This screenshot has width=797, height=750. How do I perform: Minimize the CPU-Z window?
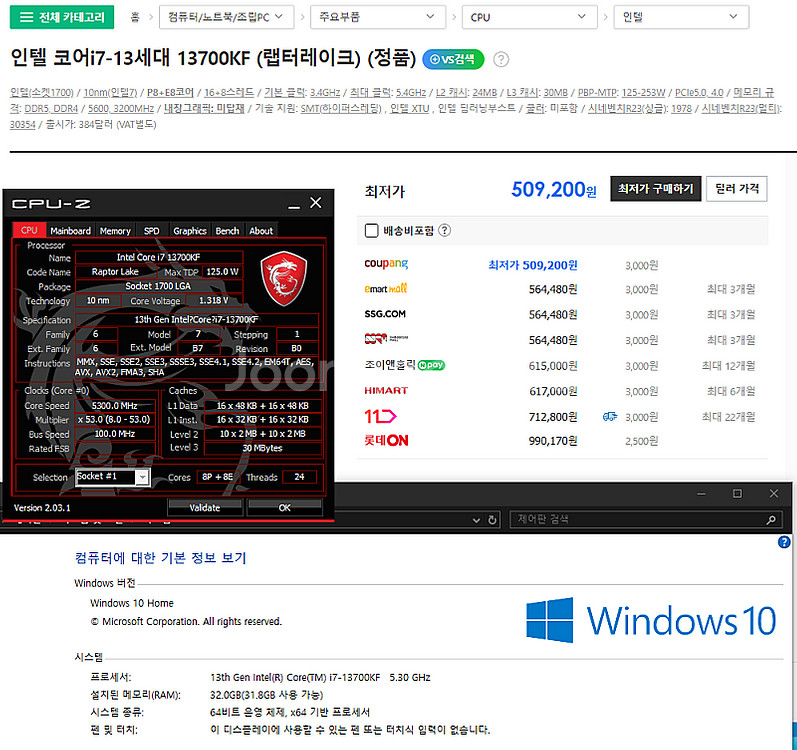(293, 205)
